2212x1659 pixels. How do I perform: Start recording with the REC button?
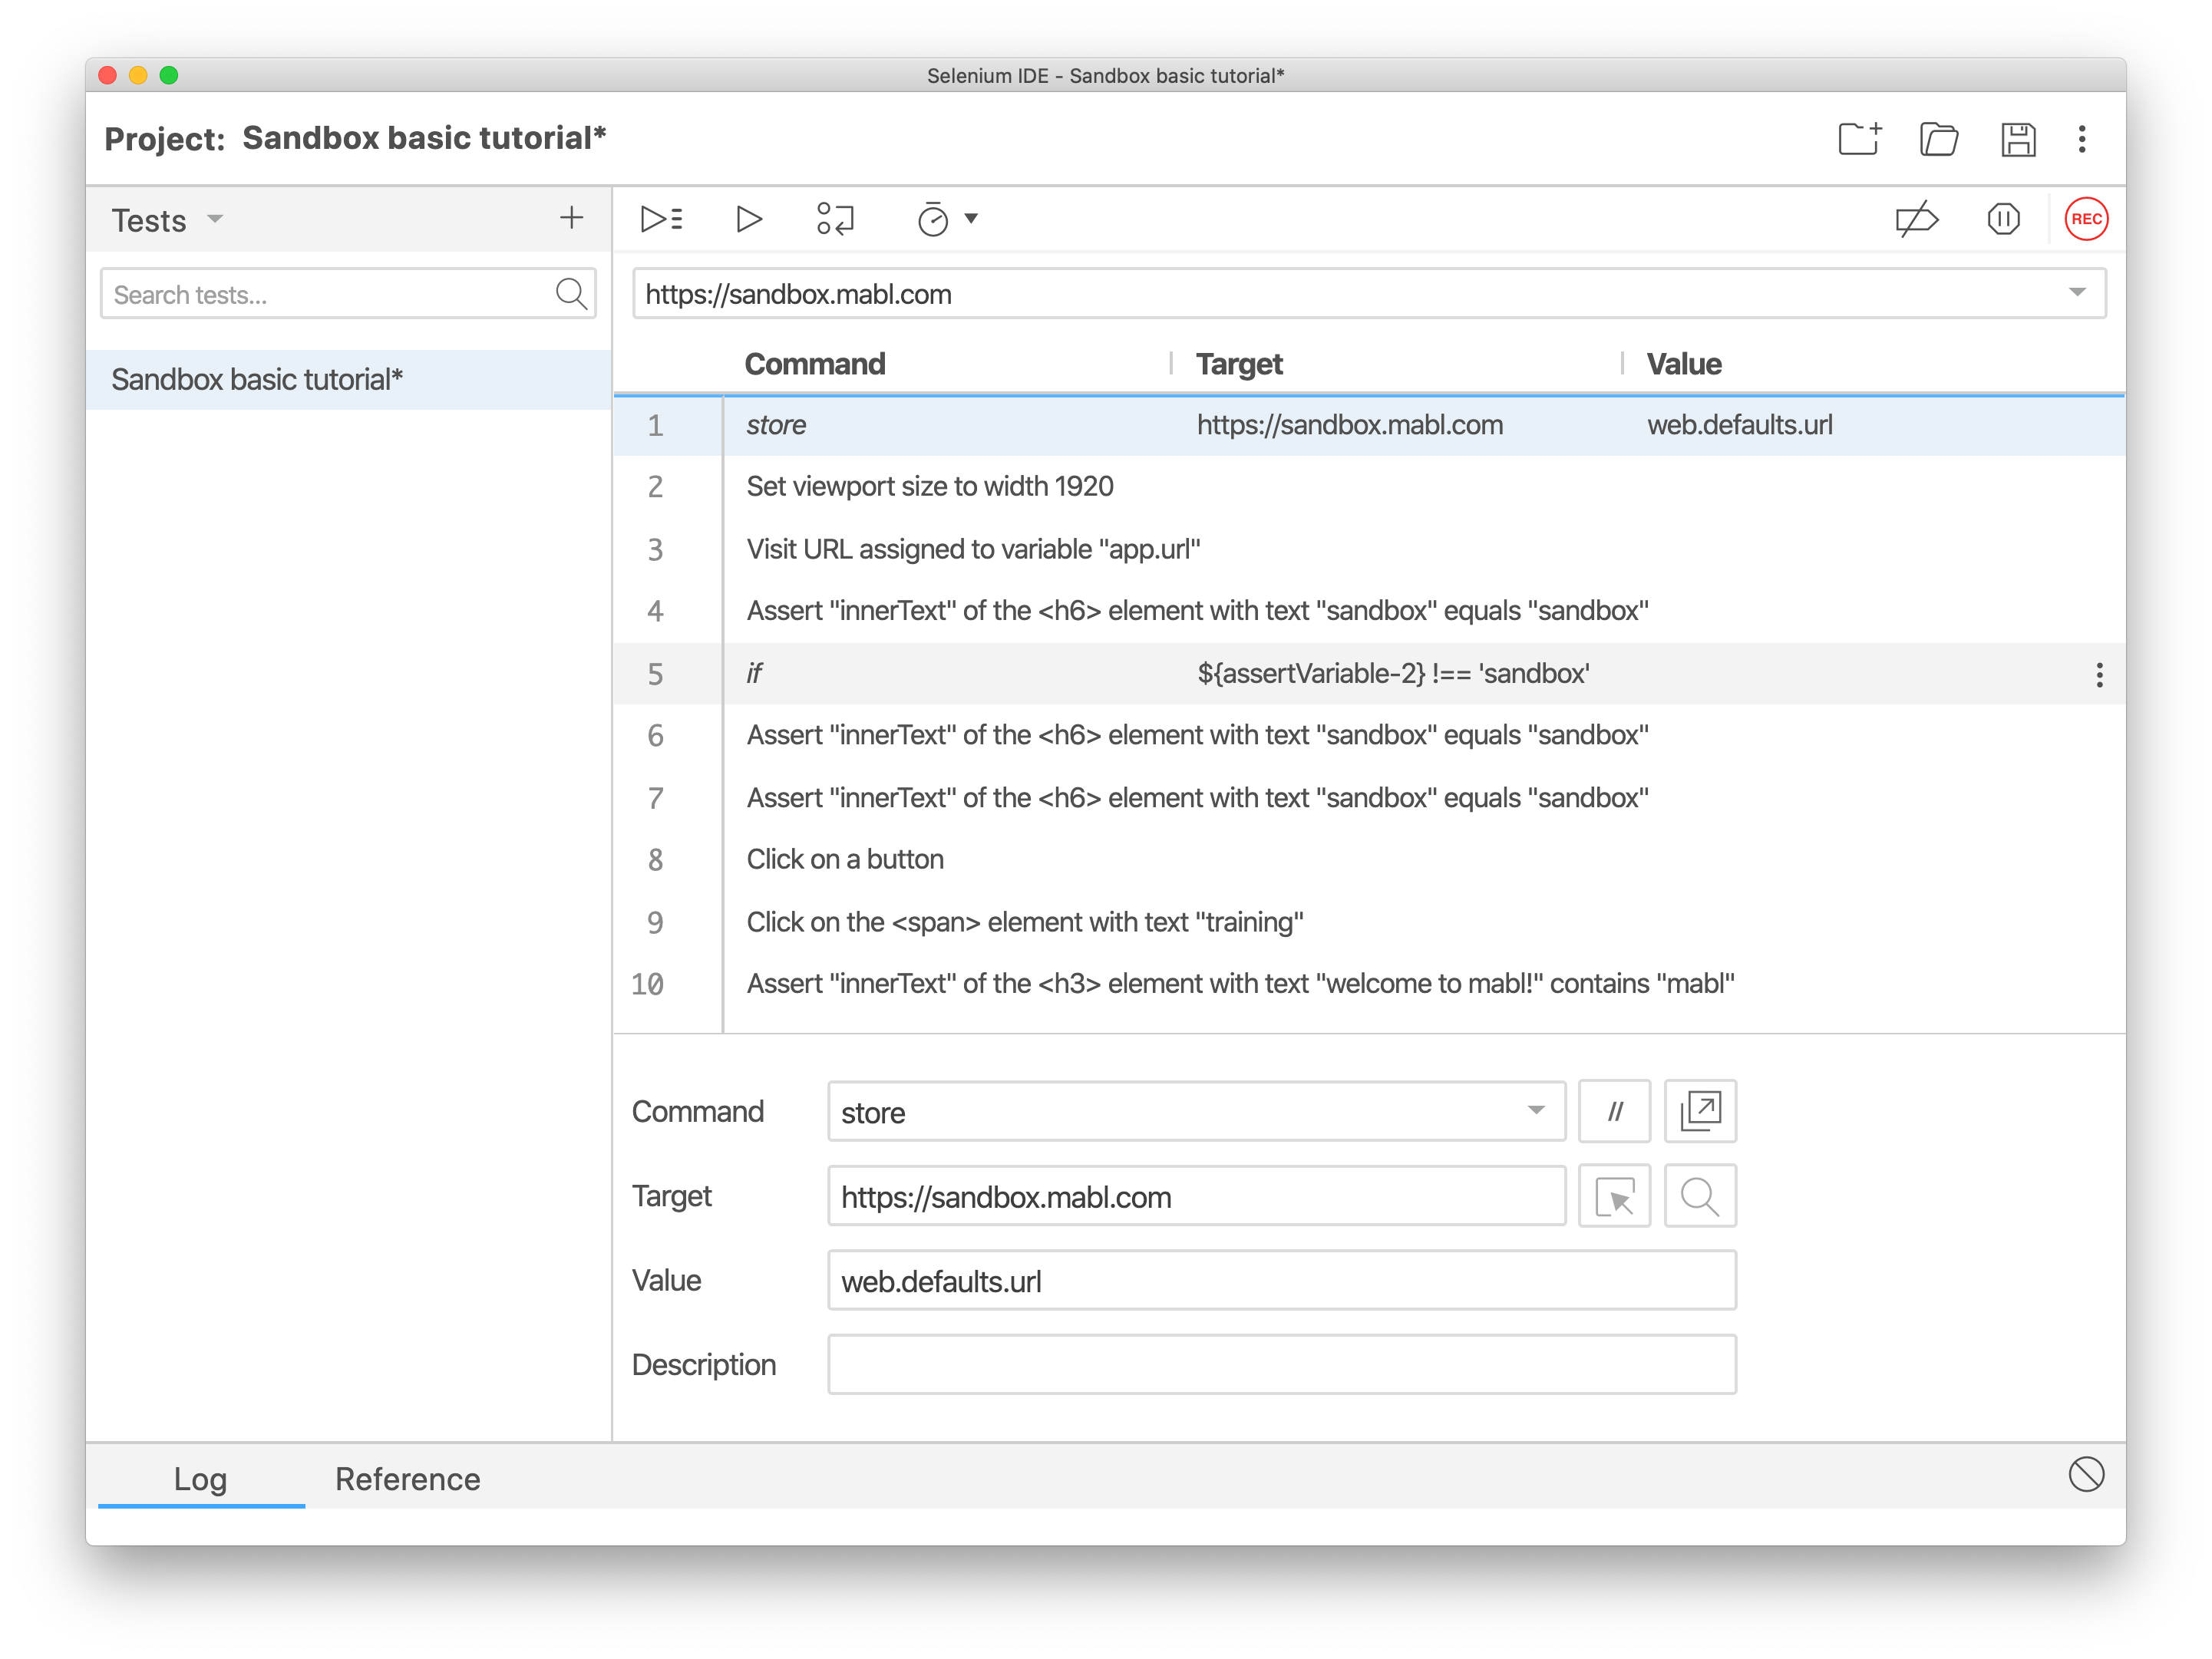[x=2085, y=218]
